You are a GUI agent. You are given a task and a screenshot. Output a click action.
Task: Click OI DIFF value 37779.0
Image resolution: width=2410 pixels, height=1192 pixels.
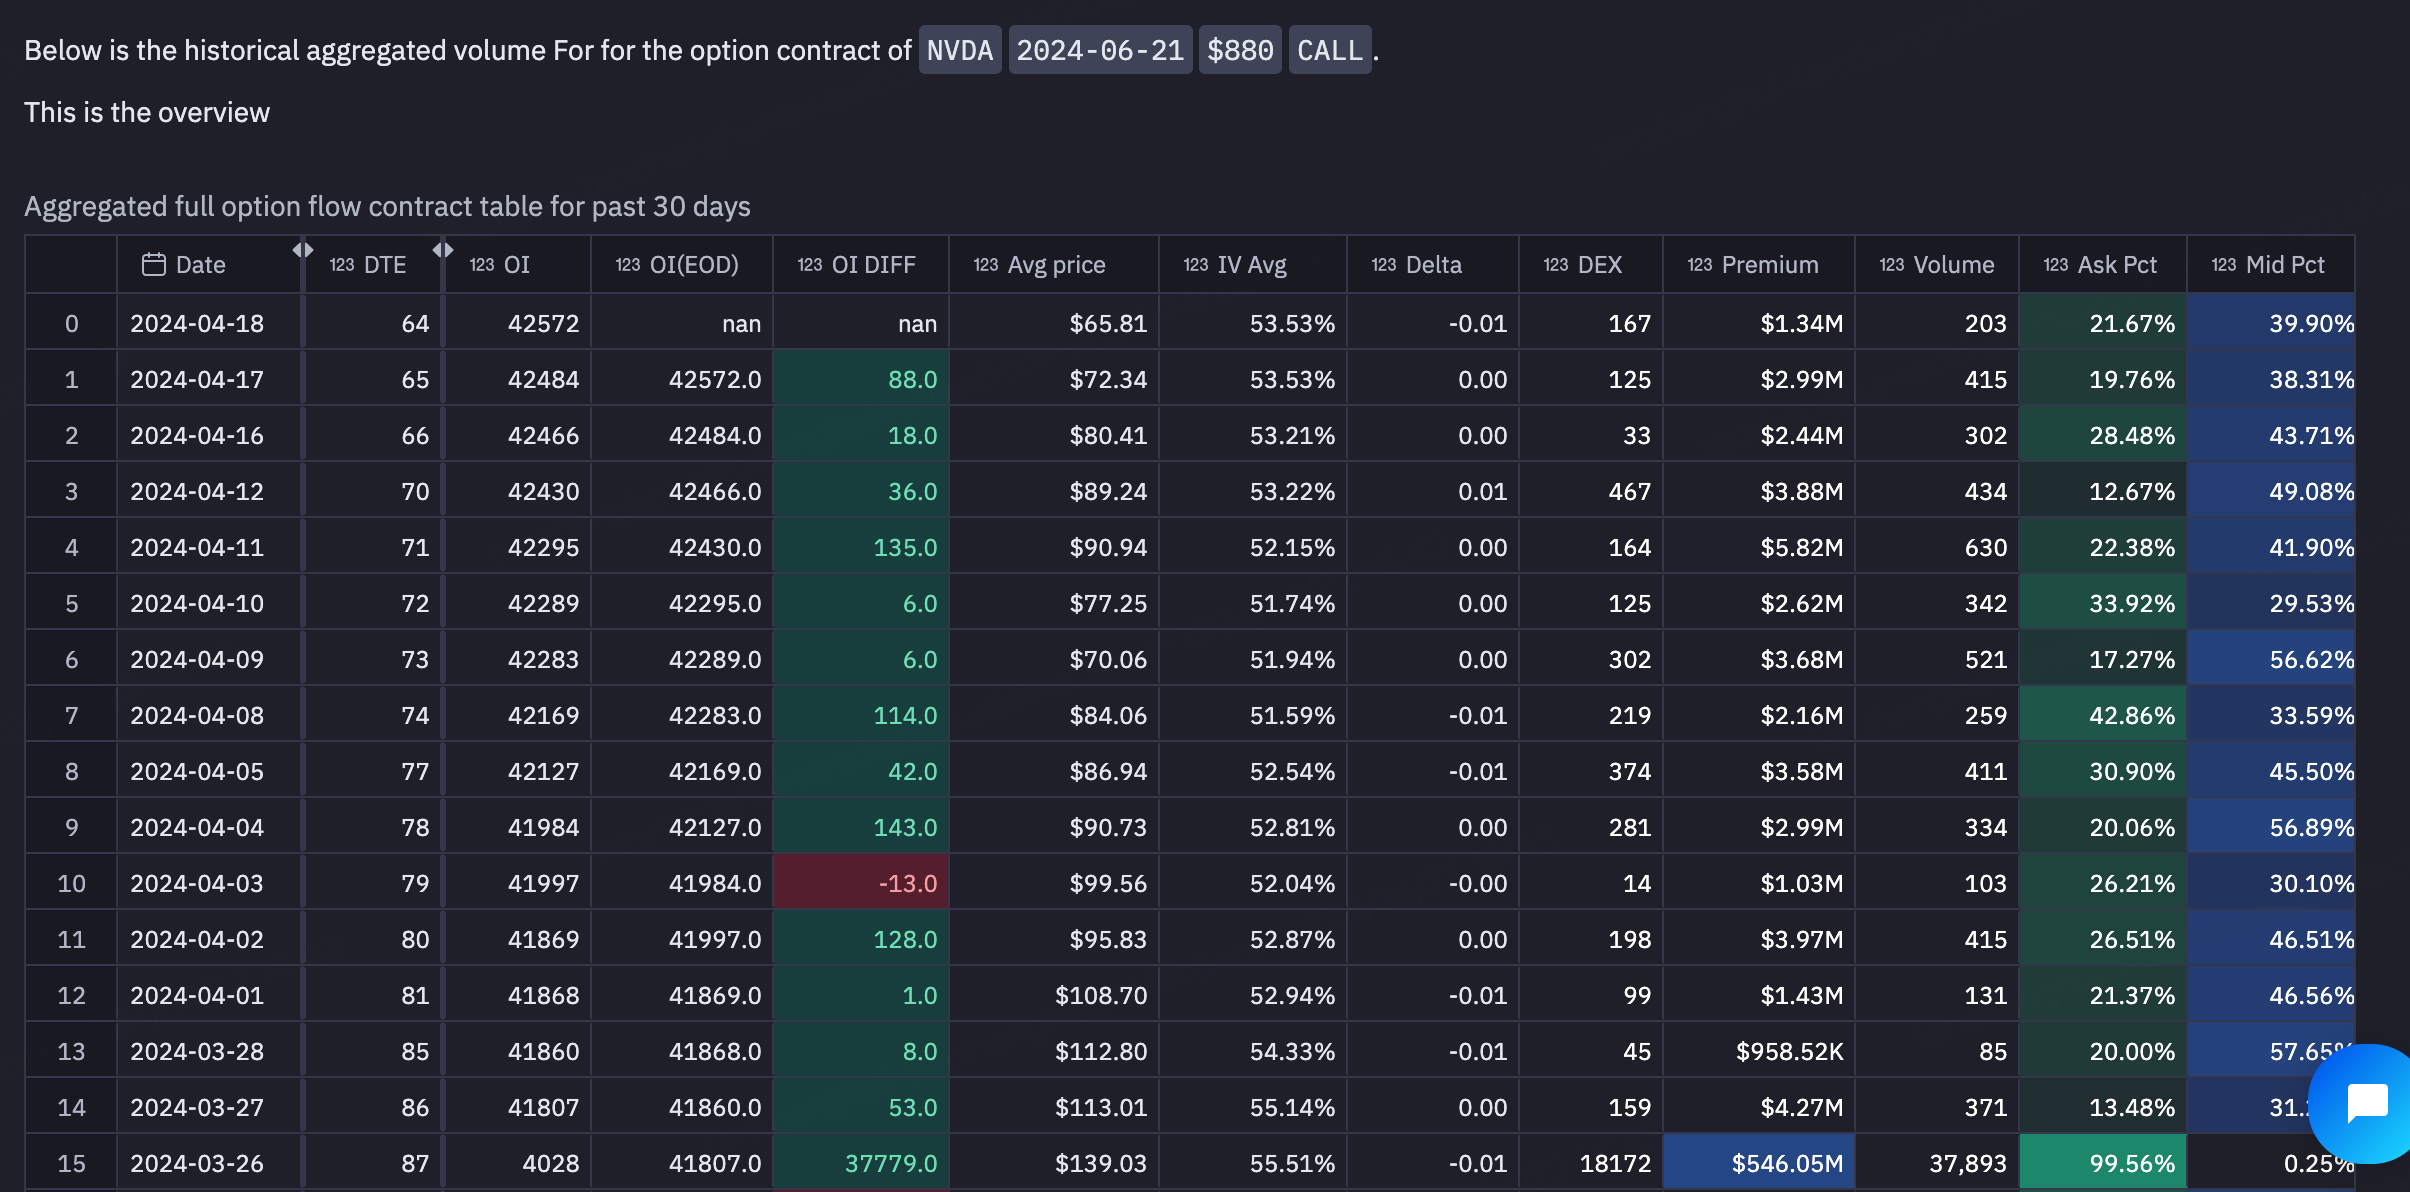pos(861,1163)
